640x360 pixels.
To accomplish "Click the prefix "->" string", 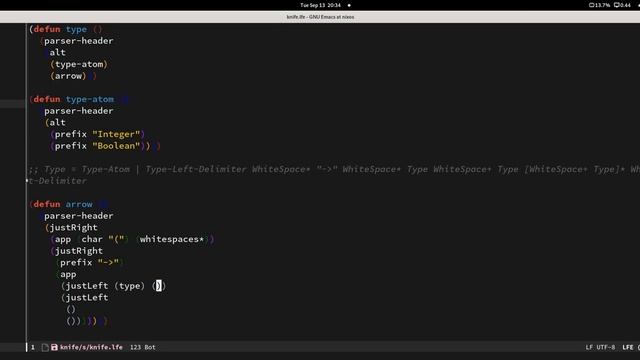I will pos(108,262).
